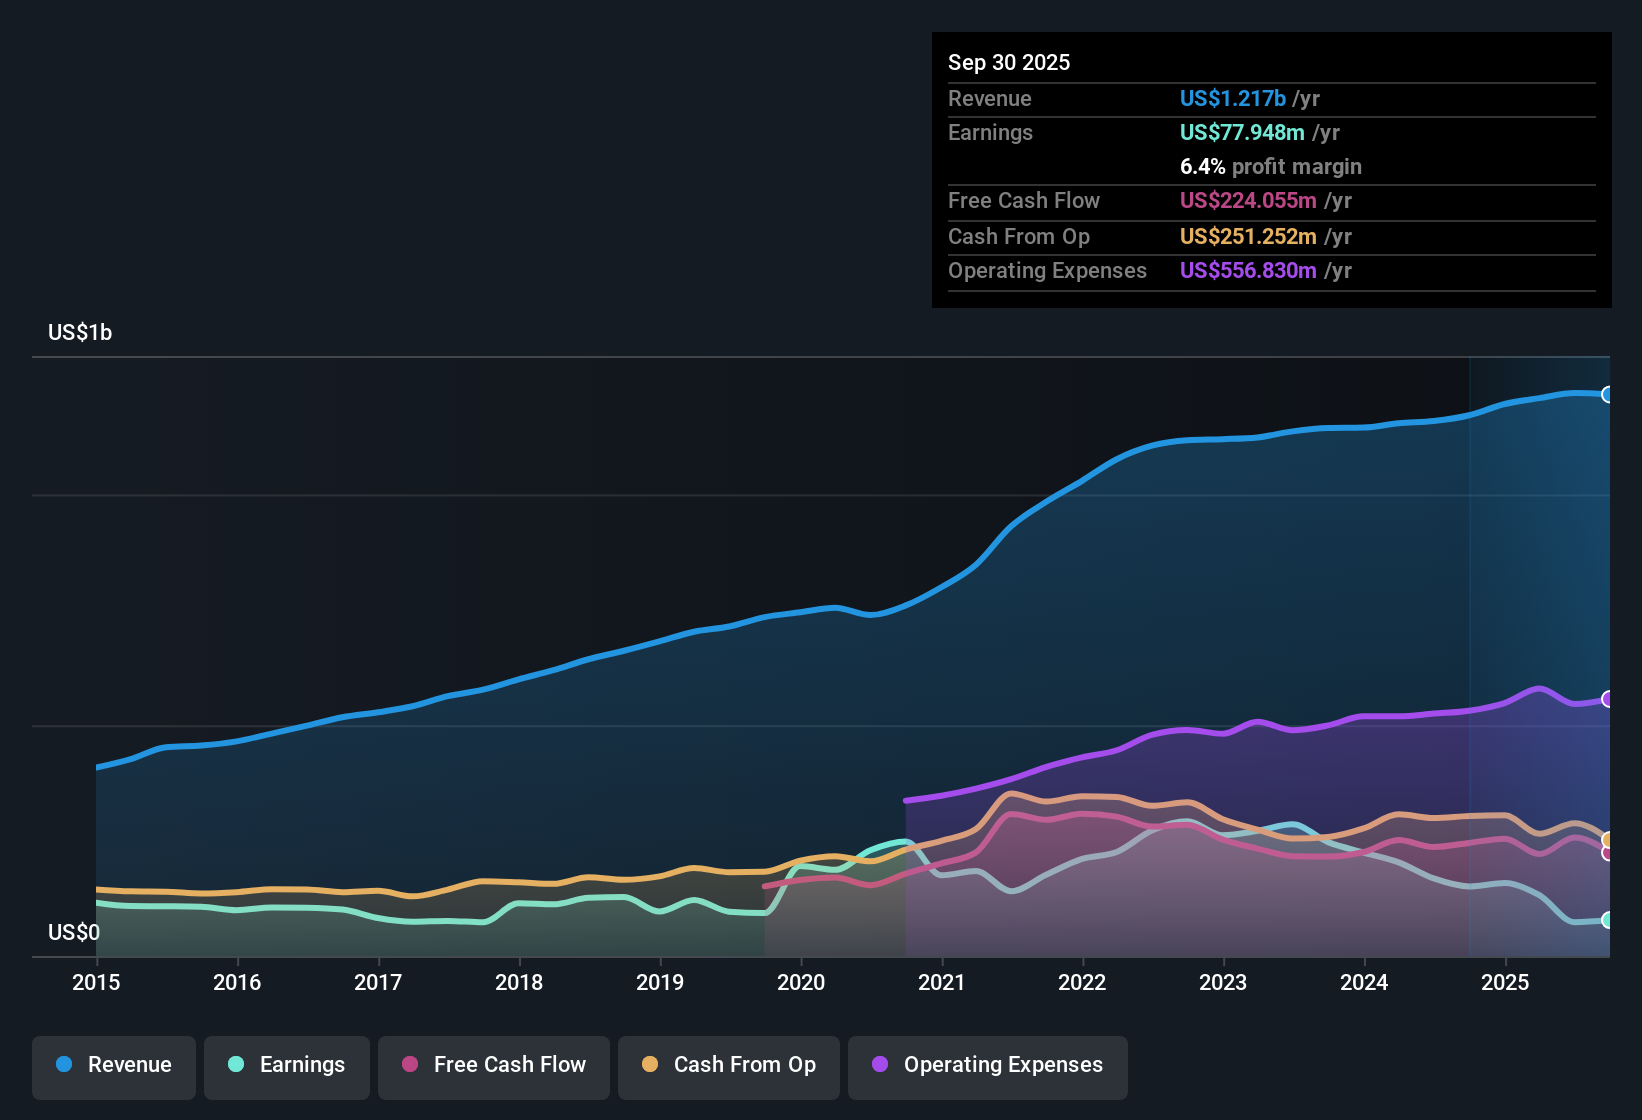Click the 2025 label on the x-axis

tap(1506, 983)
